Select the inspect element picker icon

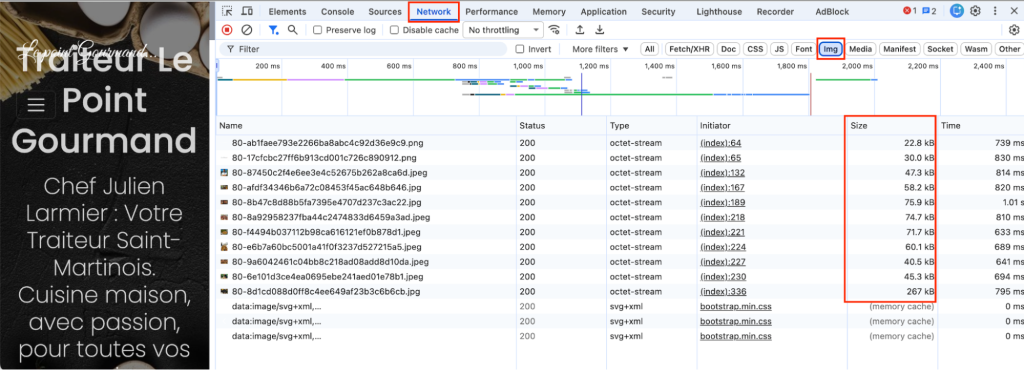coord(227,11)
